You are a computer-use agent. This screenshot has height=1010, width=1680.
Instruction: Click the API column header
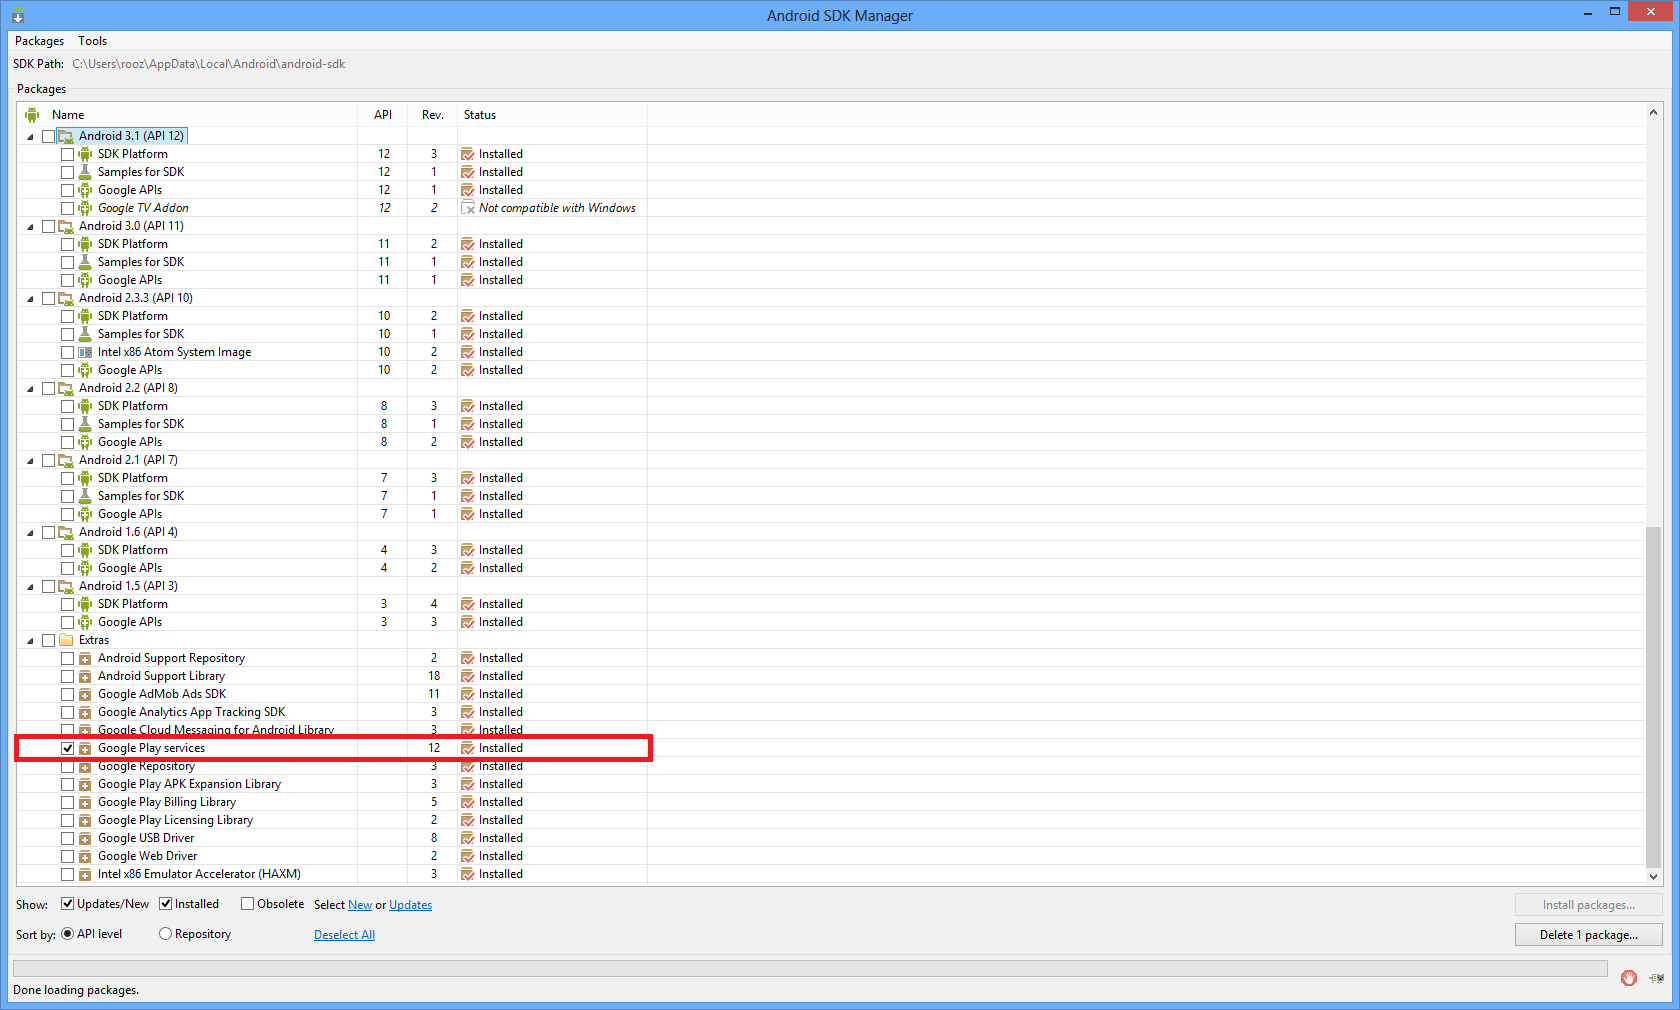tap(383, 115)
